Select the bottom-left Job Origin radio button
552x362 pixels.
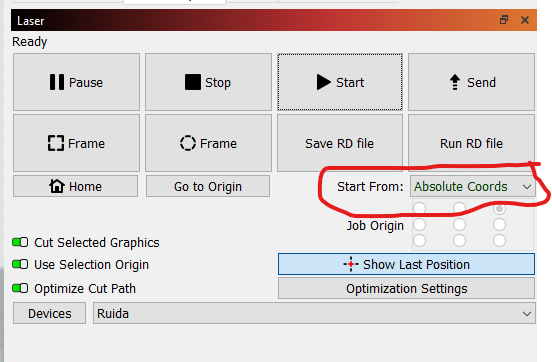click(419, 241)
